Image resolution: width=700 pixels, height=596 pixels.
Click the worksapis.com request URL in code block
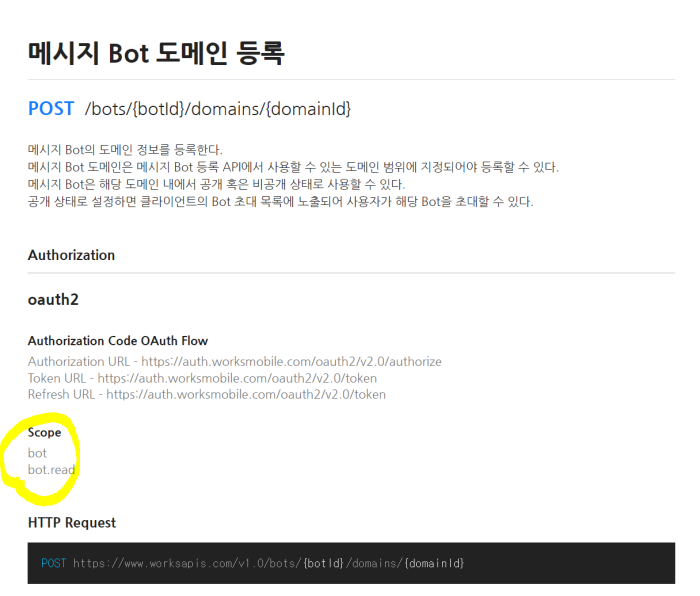pyautogui.click(x=268, y=563)
